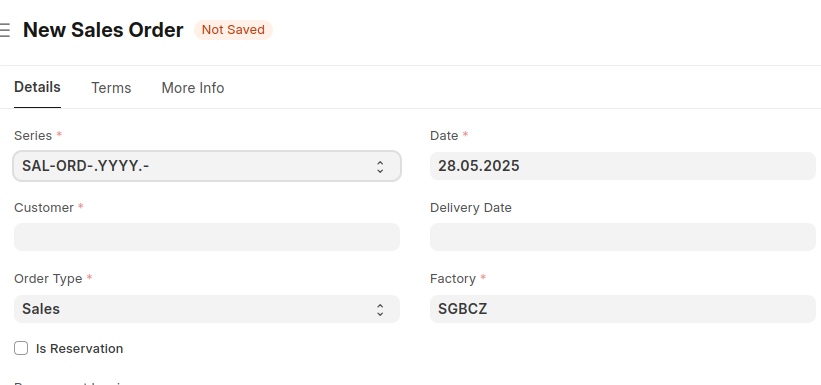This screenshot has width=821, height=385.
Task: Click the empty Delivery Date field
Action: click(x=623, y=237)
